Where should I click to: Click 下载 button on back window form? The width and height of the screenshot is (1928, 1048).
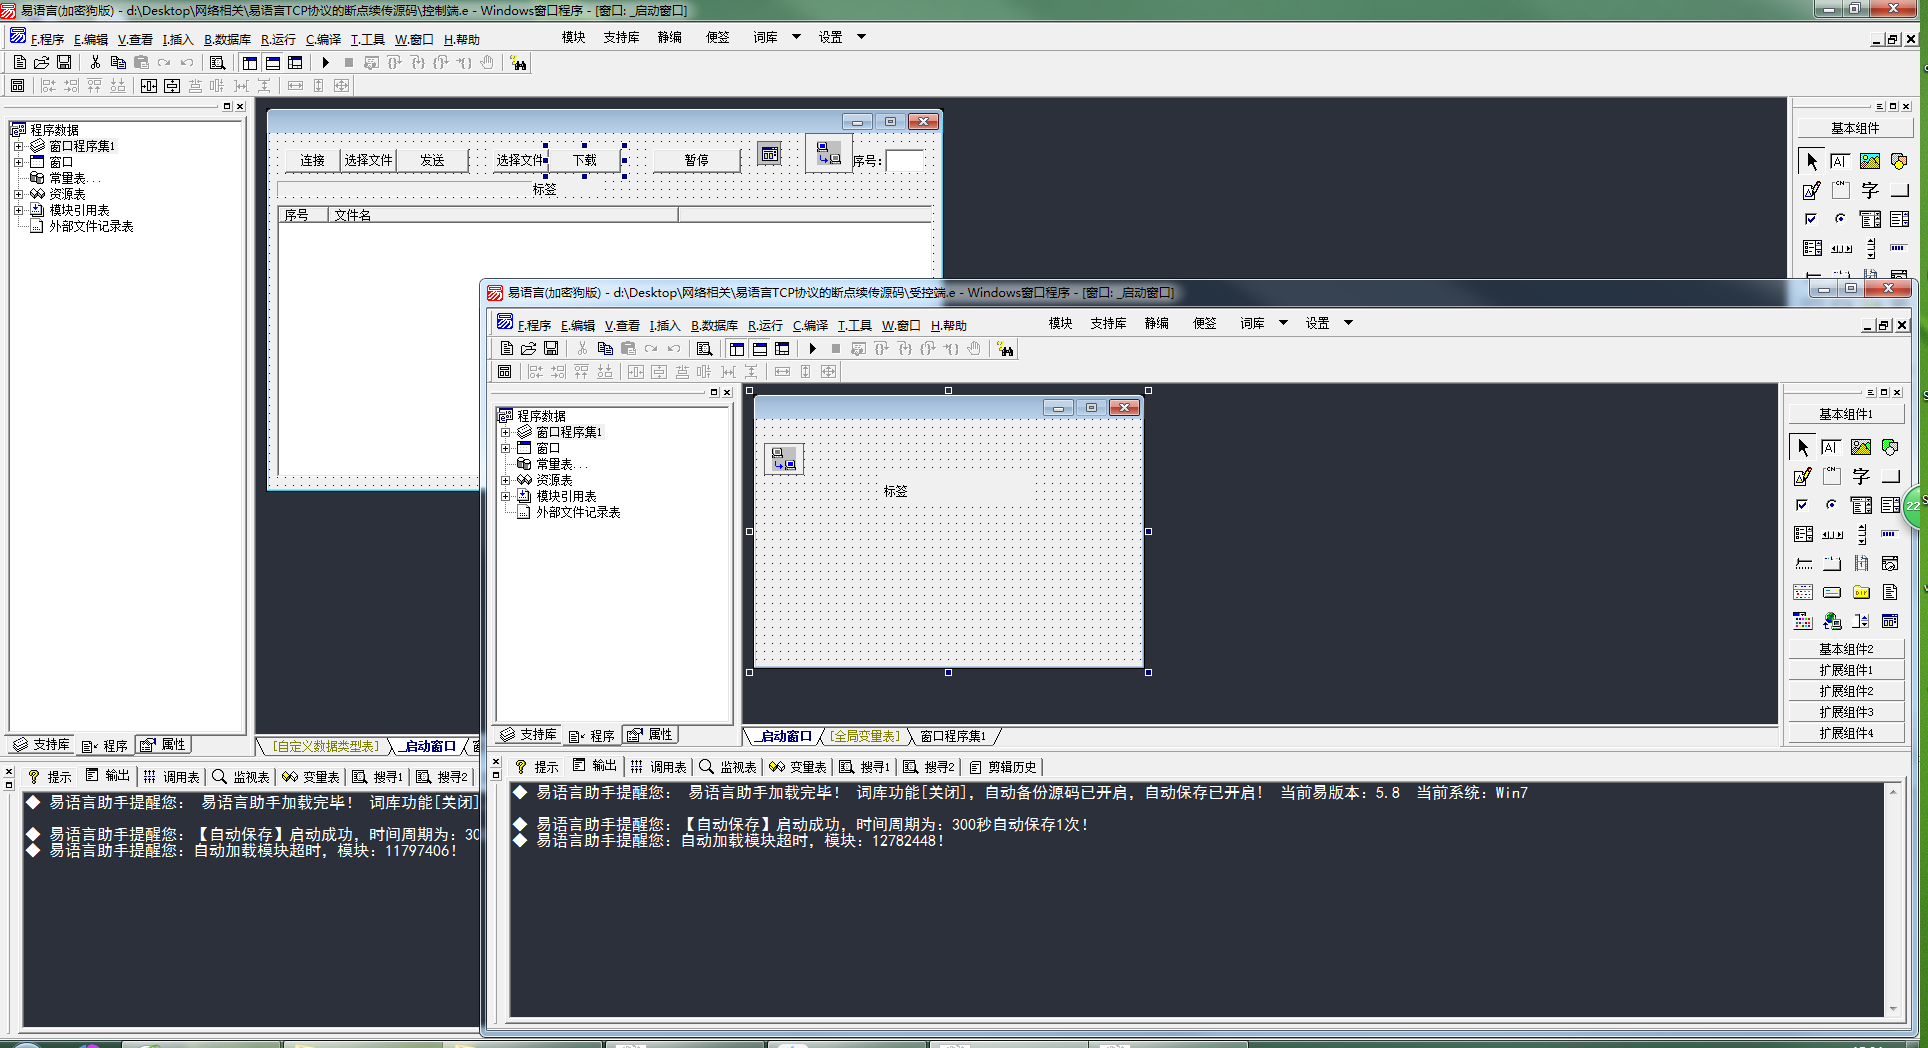click(585, 160)
